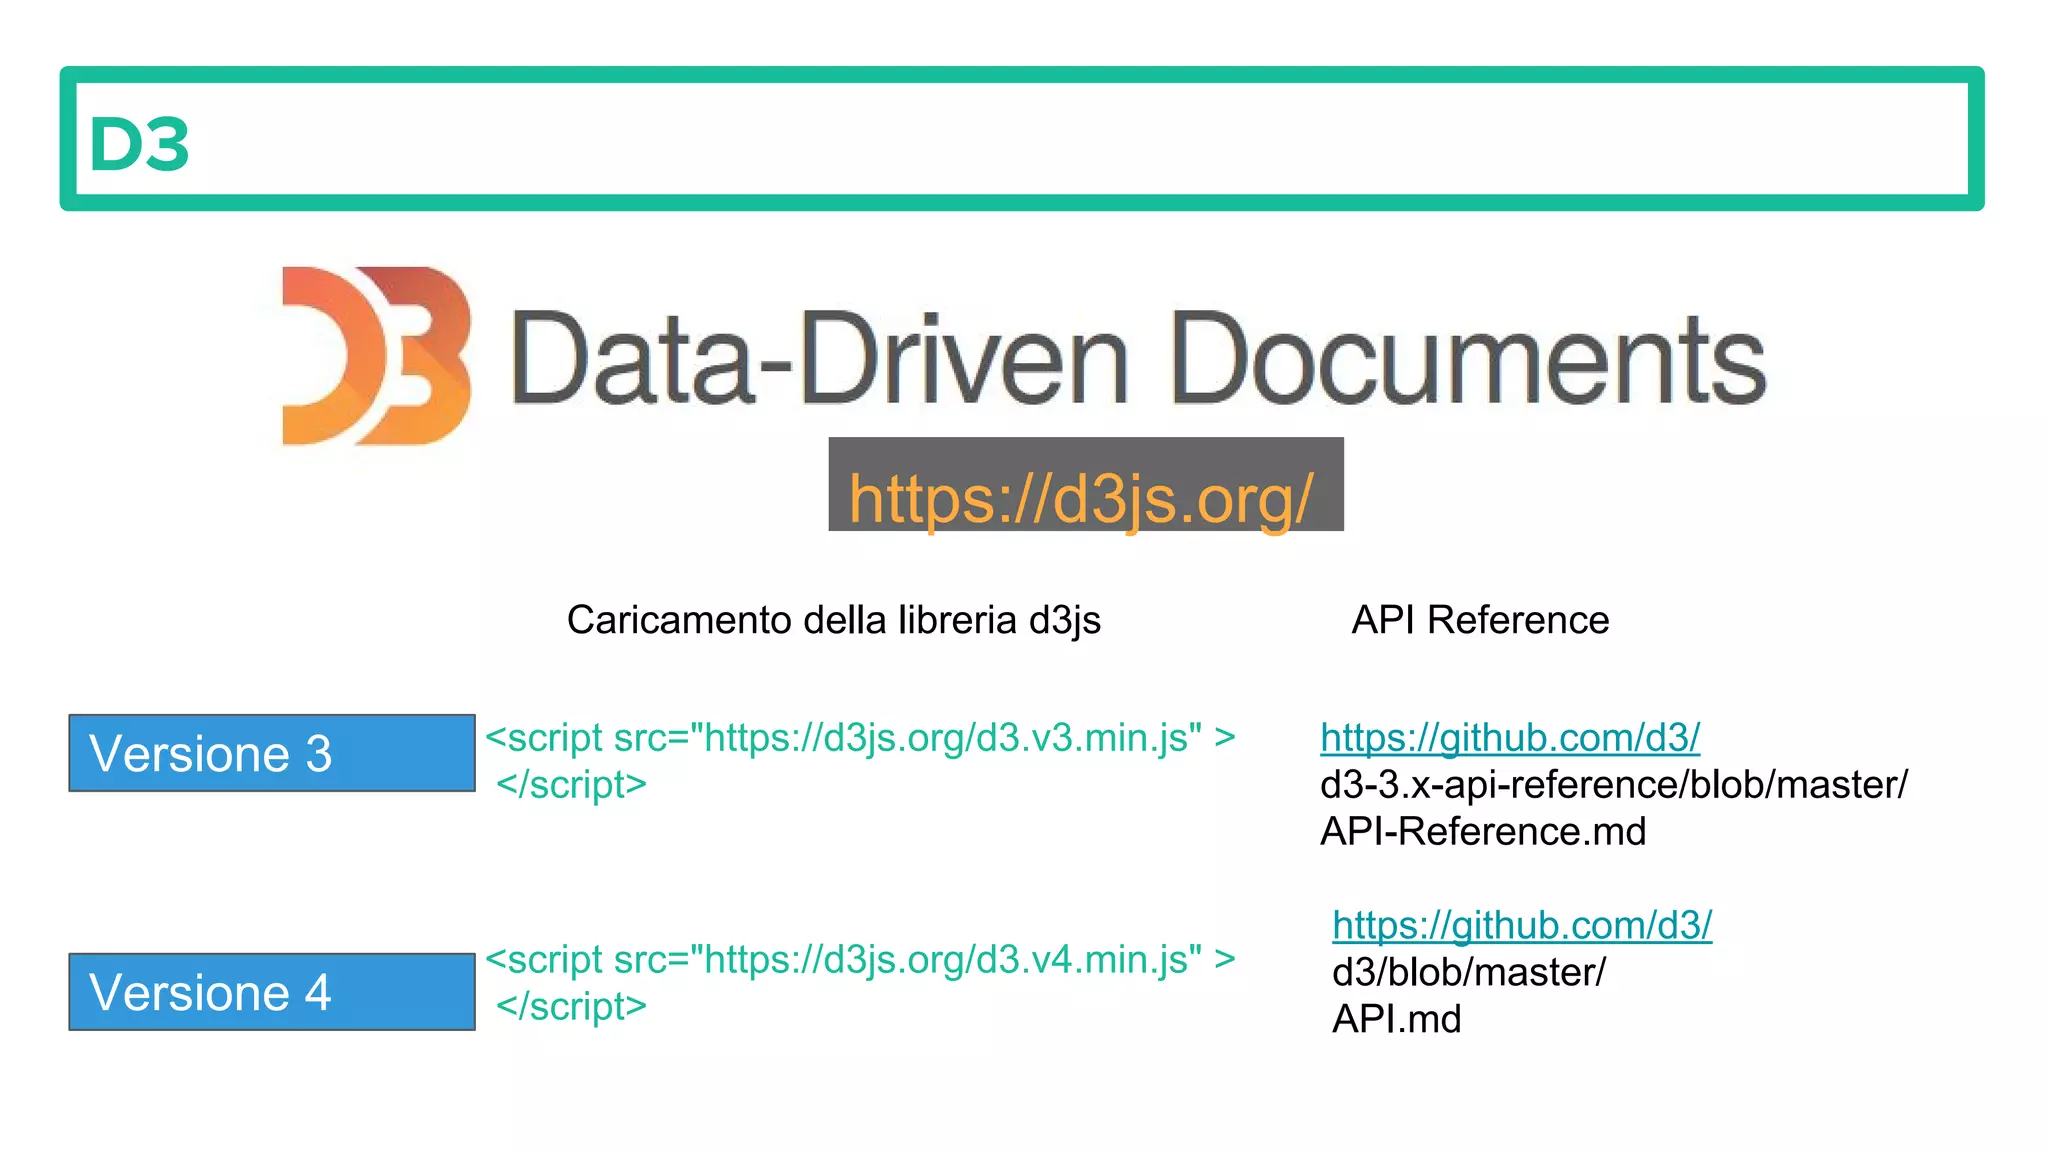Click the Data-Driven Documents heading
Screen dimensions: 2048x1152
(1137, 358)
